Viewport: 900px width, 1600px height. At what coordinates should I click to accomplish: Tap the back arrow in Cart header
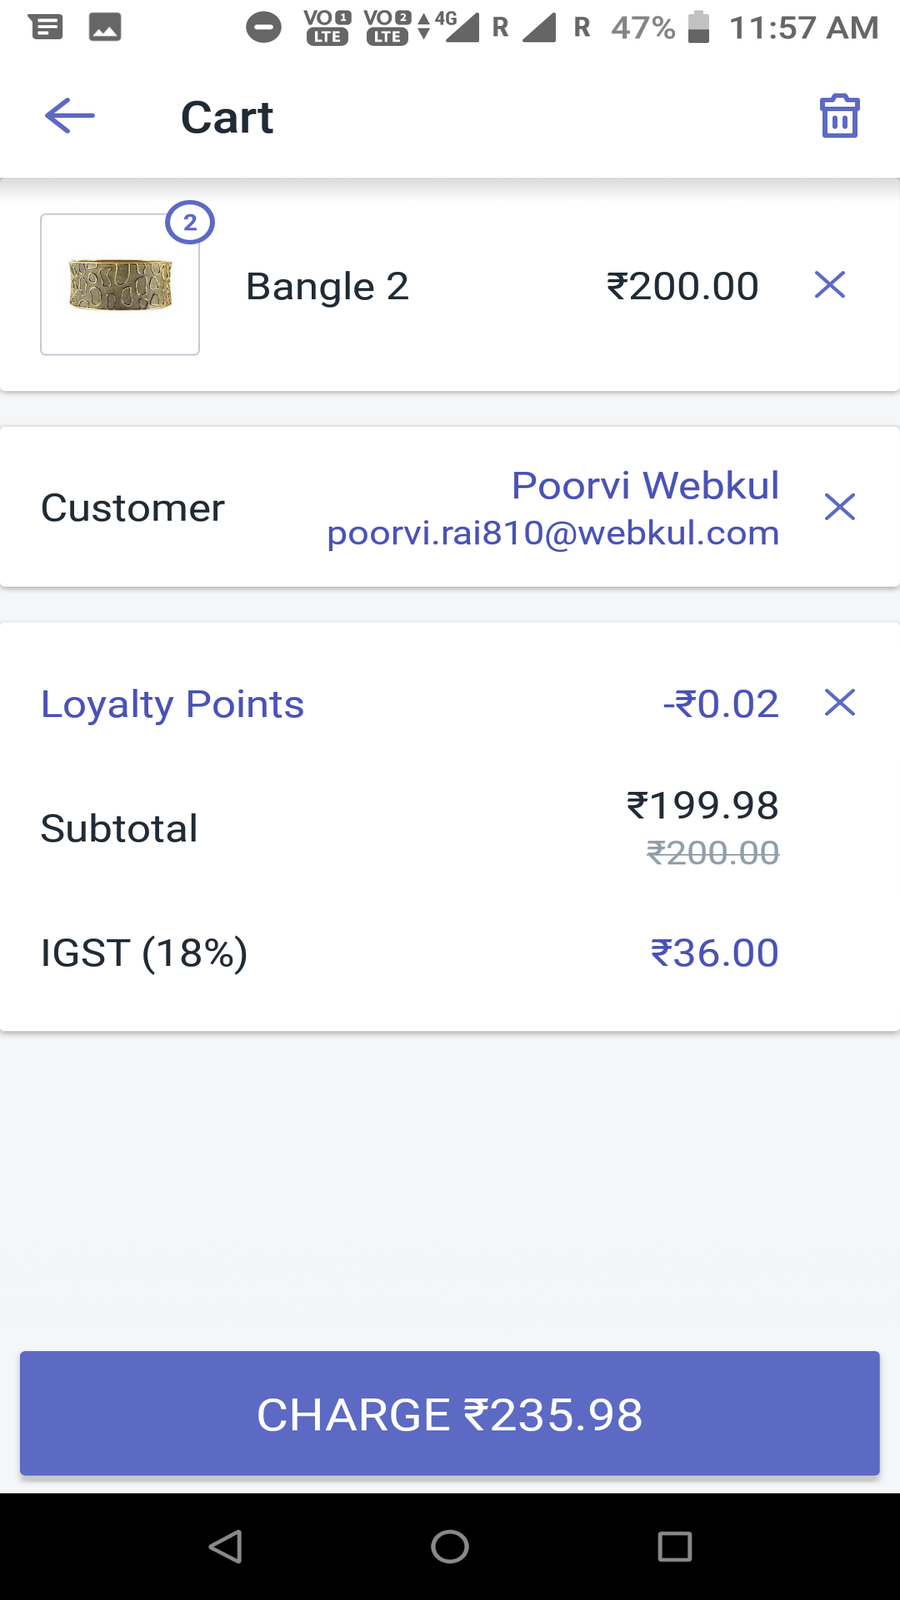(x=70, y=116)
